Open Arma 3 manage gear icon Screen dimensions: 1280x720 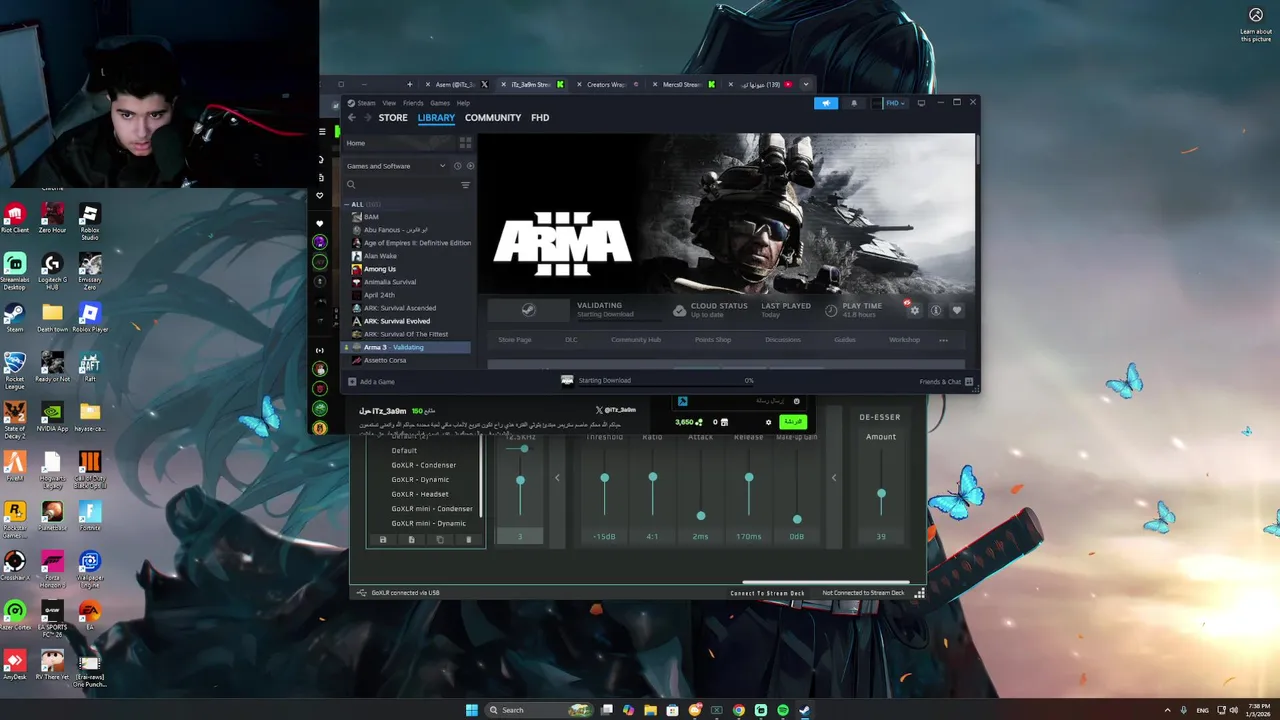pos(914,310)
